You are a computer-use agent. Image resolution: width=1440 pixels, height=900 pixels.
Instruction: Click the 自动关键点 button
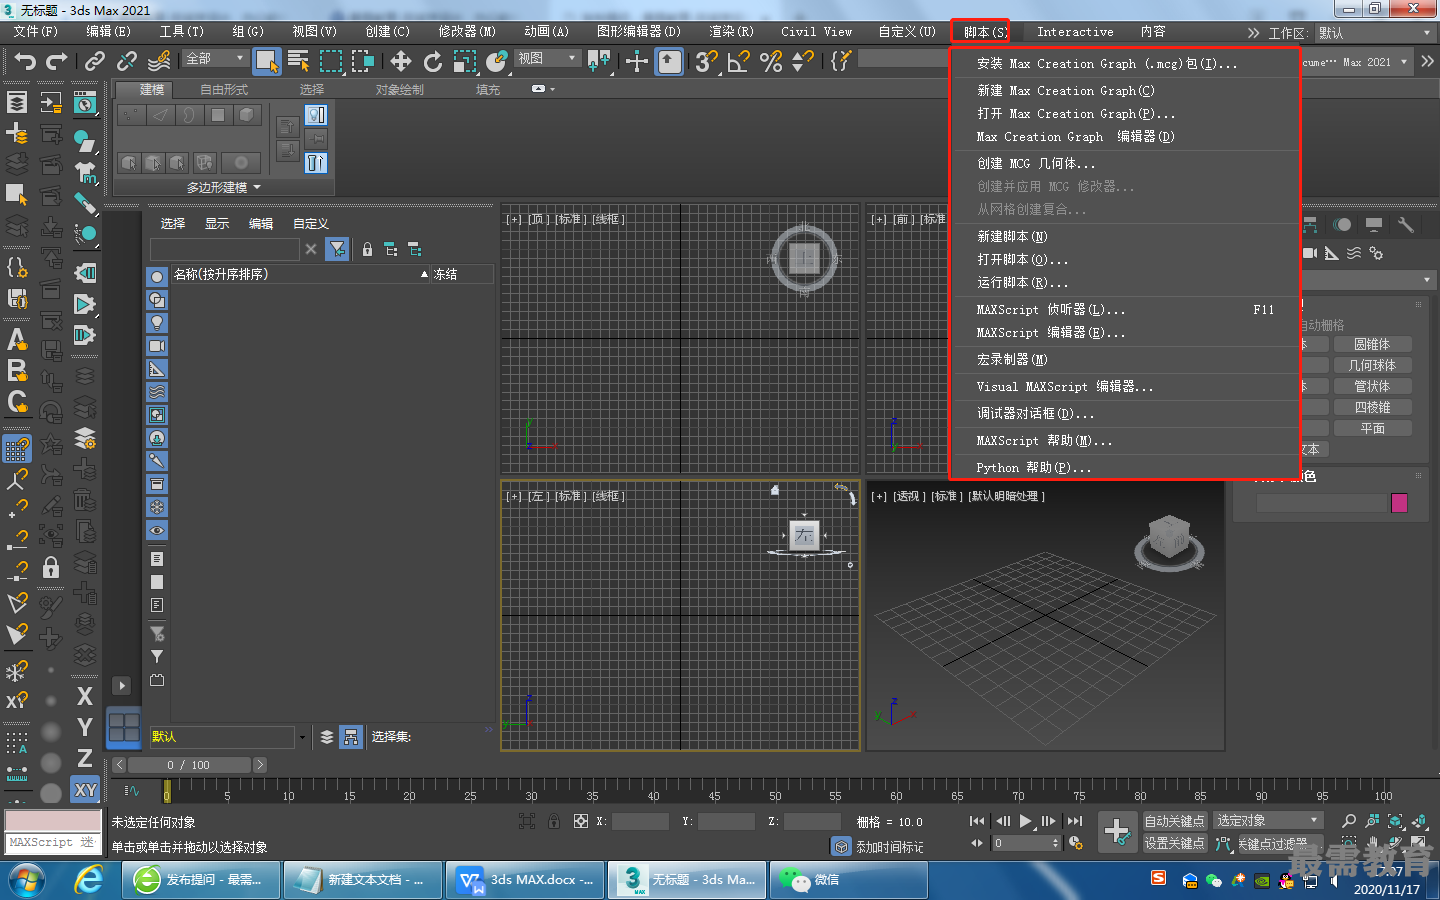(1174, 821)
